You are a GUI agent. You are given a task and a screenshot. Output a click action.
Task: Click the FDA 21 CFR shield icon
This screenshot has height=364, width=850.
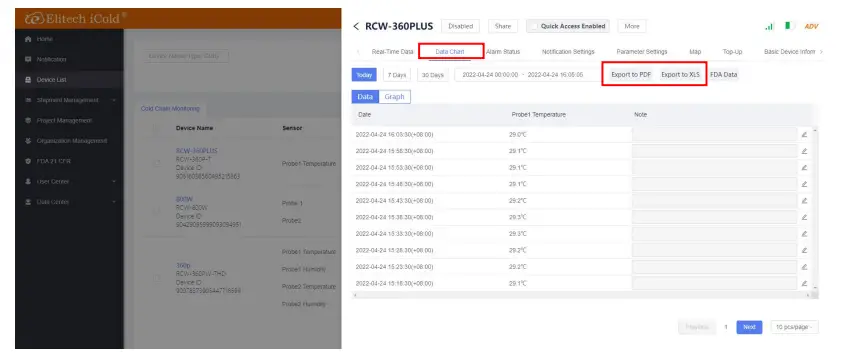[x=28, y=161]
